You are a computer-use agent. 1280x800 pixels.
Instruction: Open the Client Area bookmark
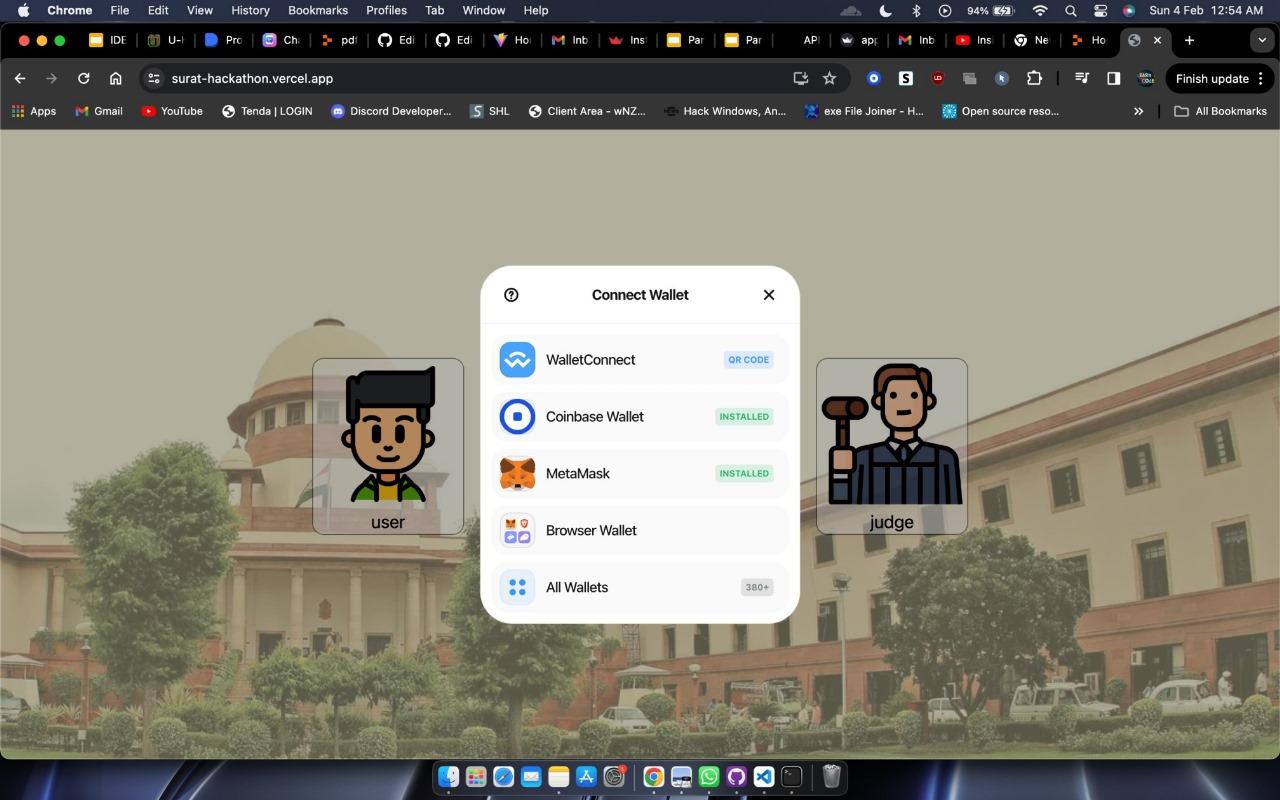589,111
